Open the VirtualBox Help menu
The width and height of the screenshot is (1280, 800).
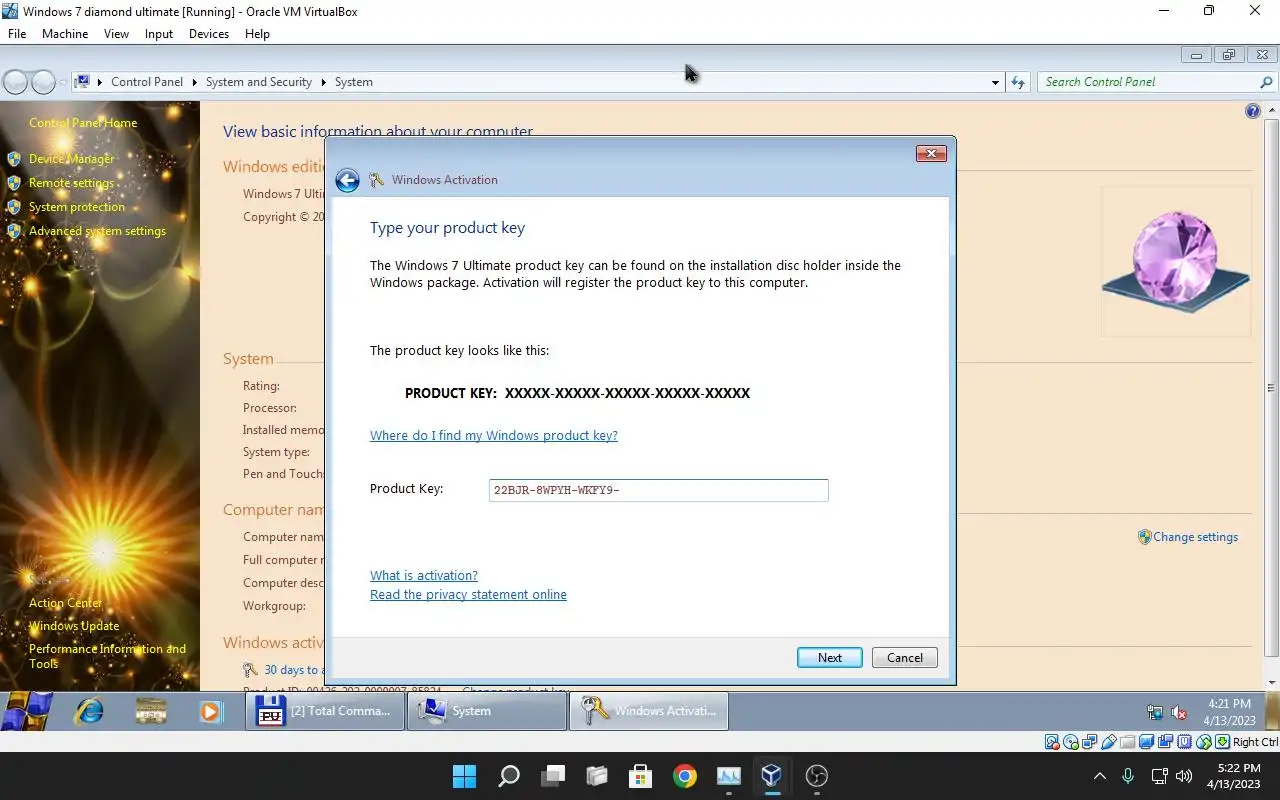[257, 34]
